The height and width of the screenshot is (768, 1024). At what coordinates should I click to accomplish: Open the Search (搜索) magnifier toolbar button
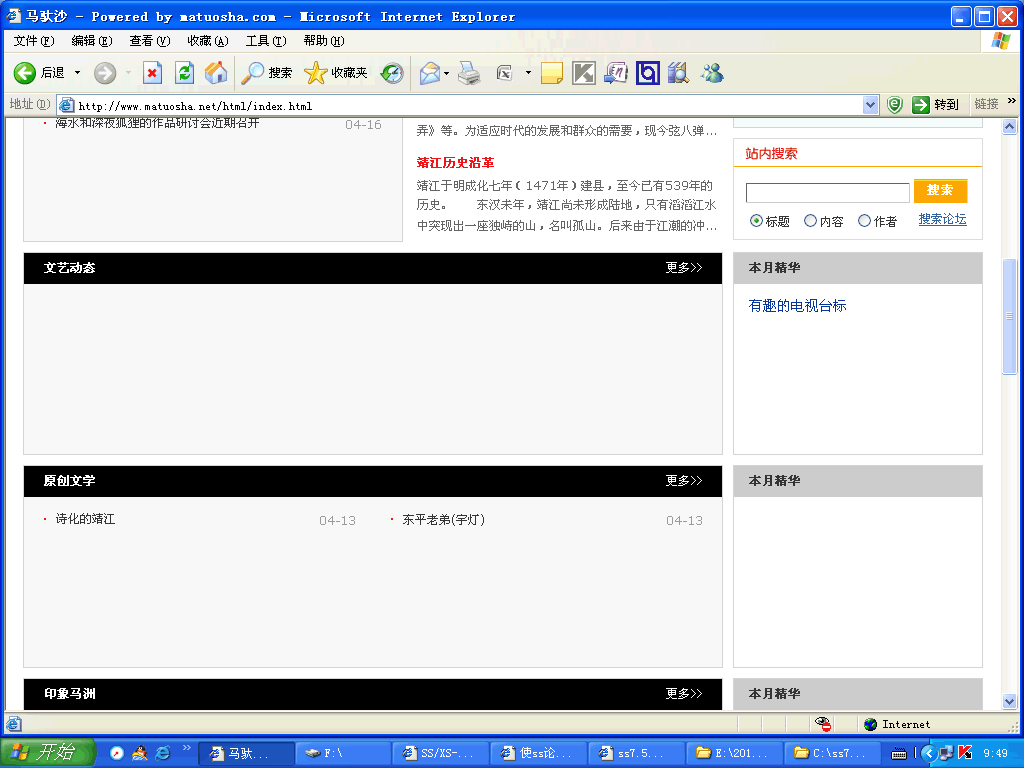click(x=266, y=73)
